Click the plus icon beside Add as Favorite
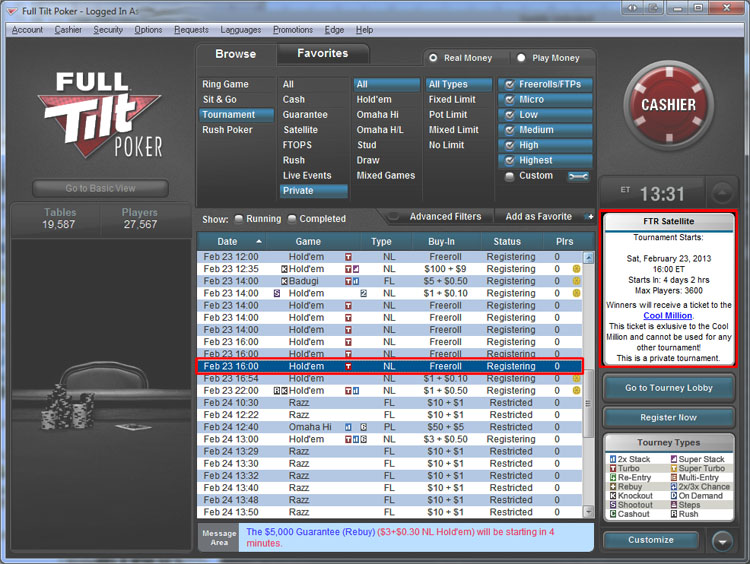The image size is (750, 564). click(591, 217)
